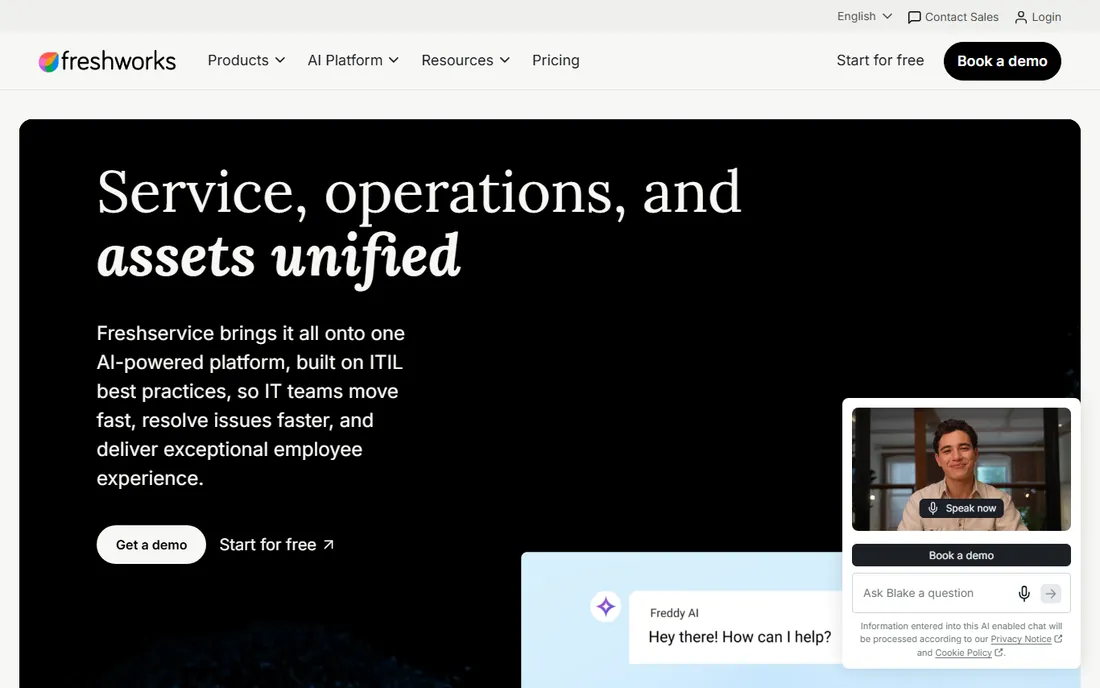Click the header Book a demo button
The width and height of the screenshot is (1100, 688).
[x=1002, y=61]
